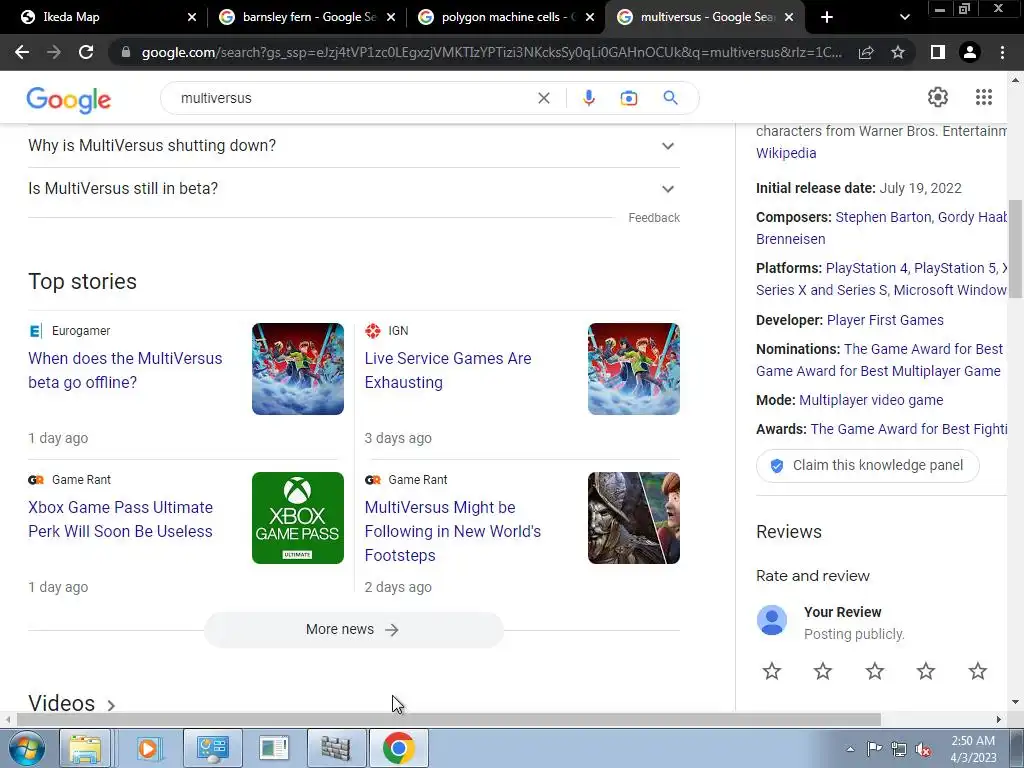Open the tab search dropdown arrow

tap(904, 17)
